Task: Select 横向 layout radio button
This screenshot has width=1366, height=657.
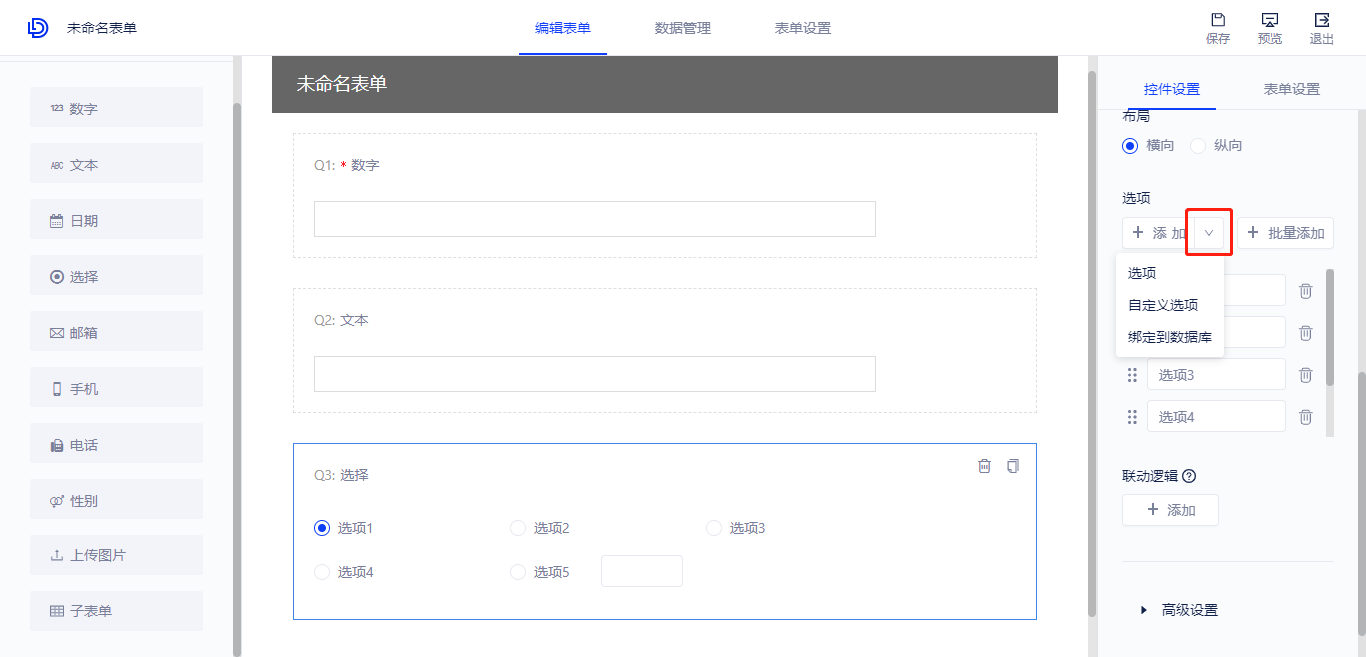Action: 1131,146
